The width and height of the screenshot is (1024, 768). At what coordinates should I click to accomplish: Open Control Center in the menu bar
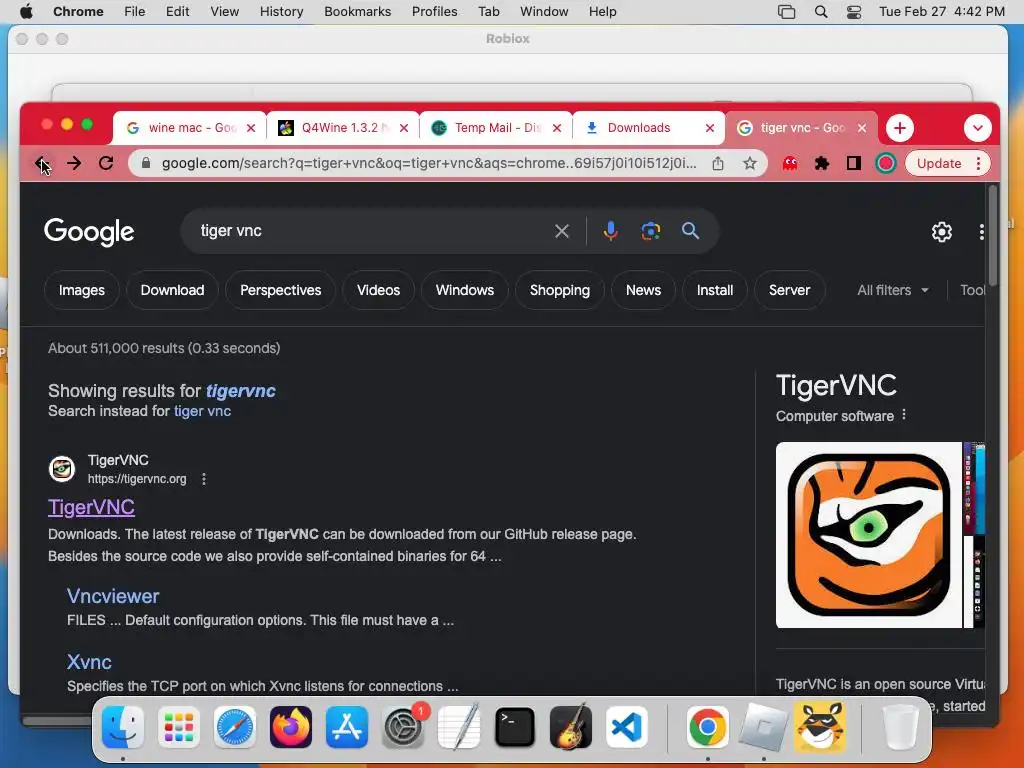[x=854, y=12]
